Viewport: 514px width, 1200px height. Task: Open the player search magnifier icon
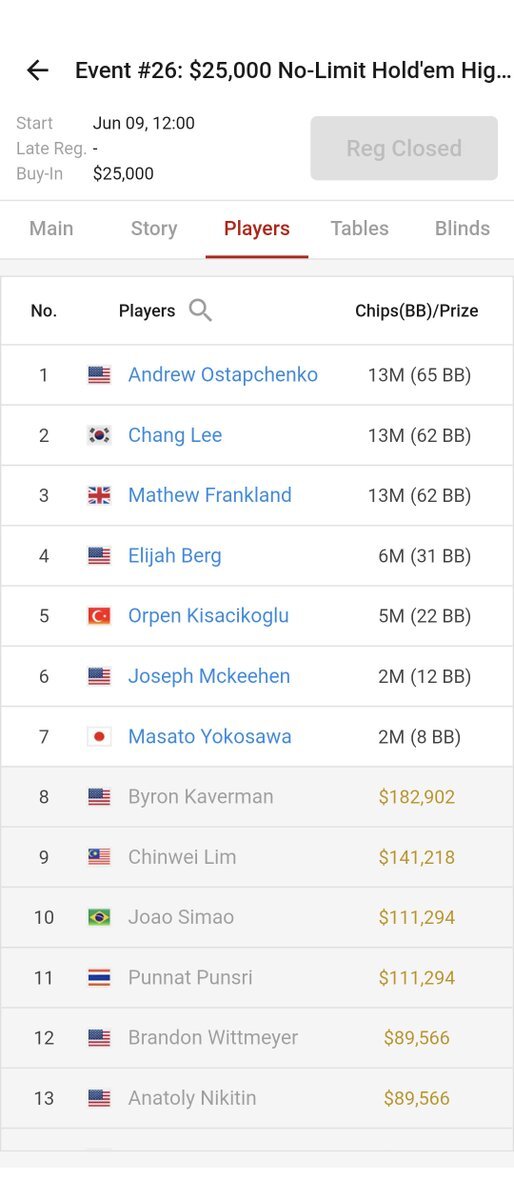tap(200, 310)
